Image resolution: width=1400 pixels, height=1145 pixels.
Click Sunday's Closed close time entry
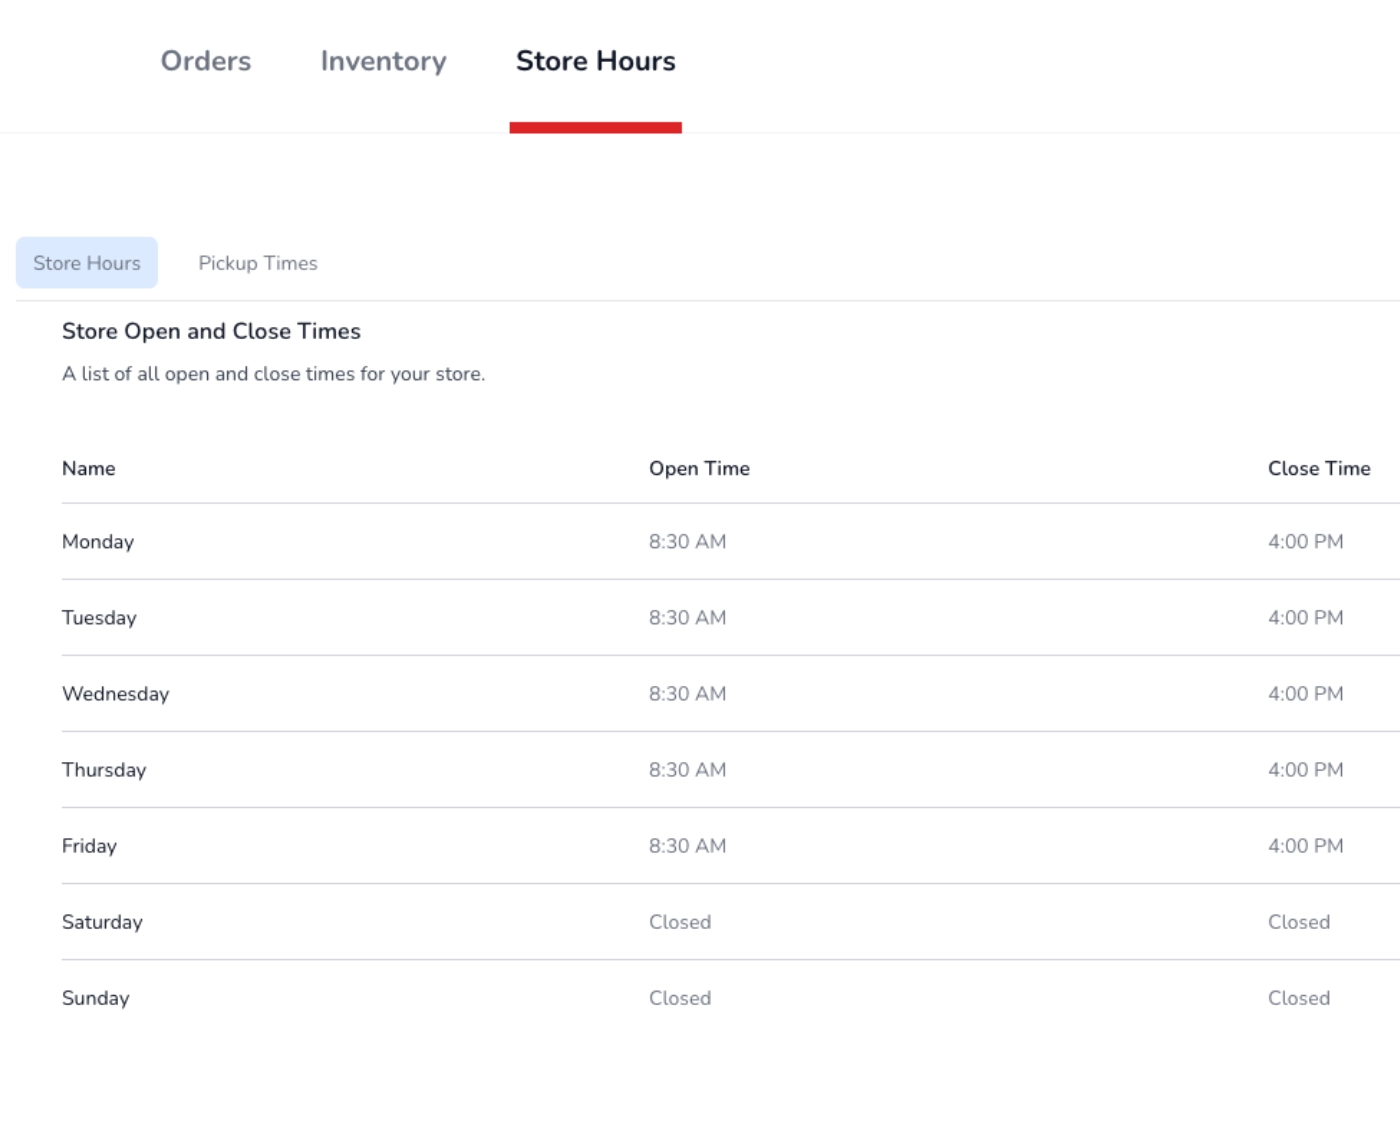[x=1299, y=997]
